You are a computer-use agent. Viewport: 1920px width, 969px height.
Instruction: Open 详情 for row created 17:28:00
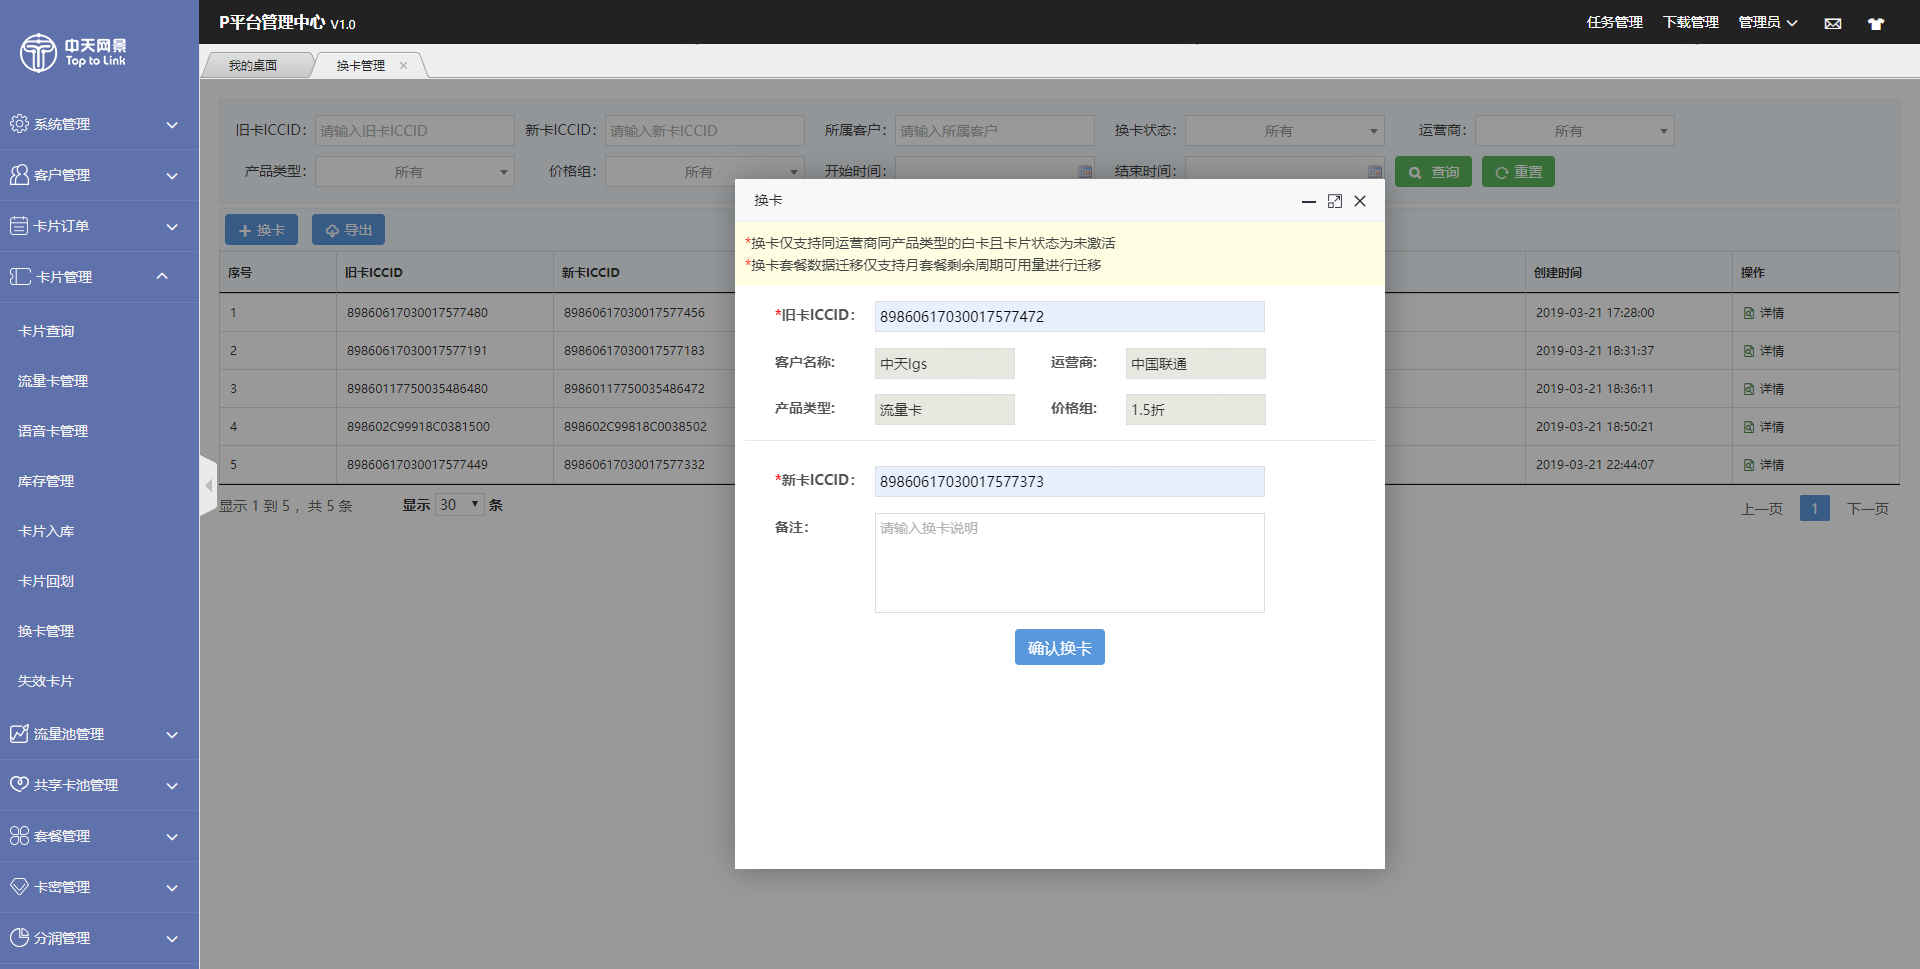point(1764,313)
